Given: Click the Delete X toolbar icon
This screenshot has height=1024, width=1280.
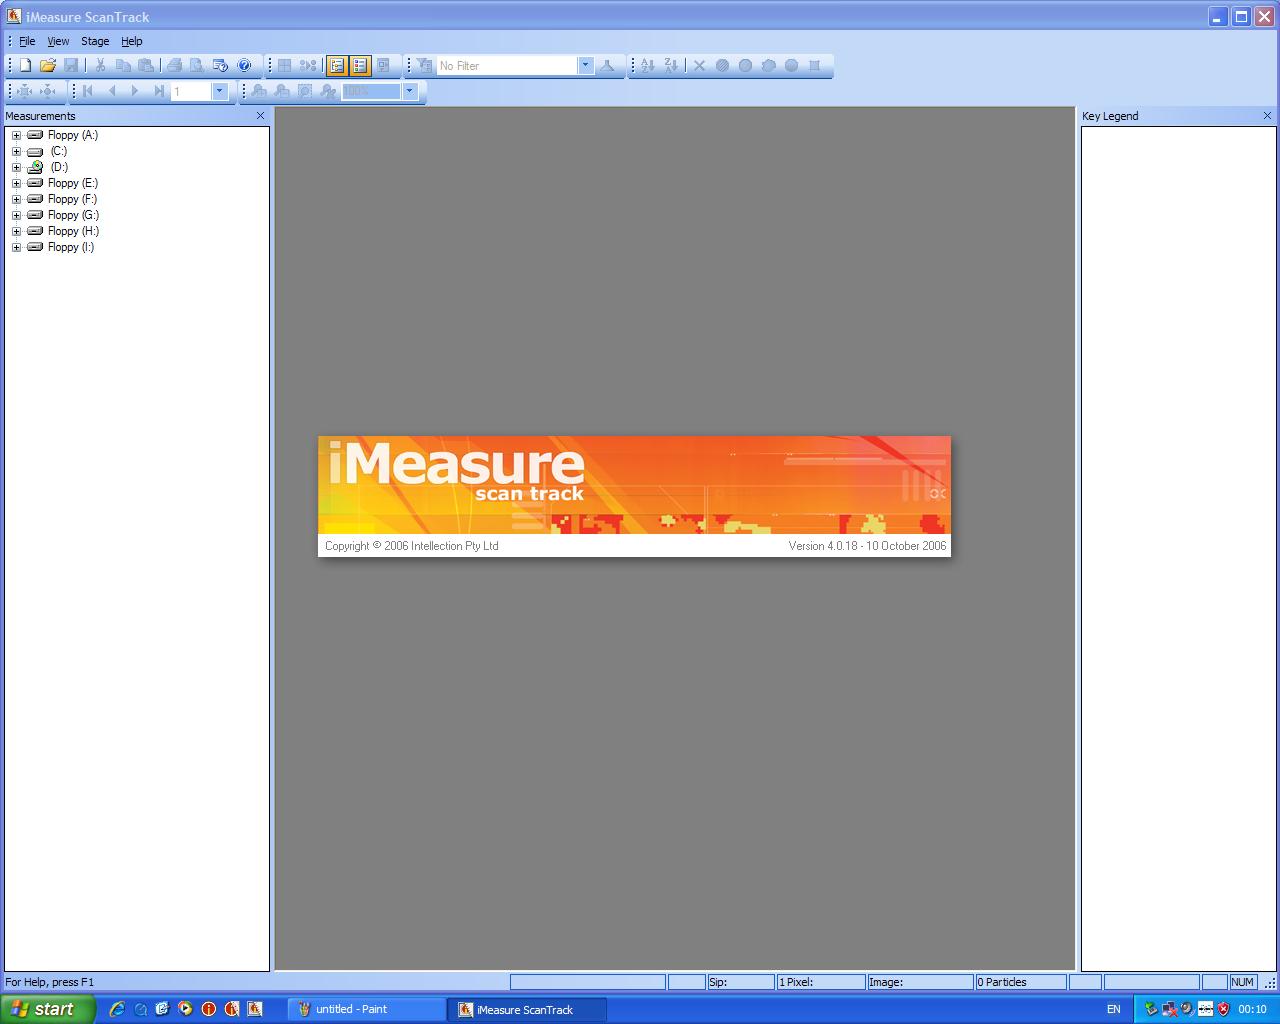Looking at the screenshot, I should coord(700,66).
